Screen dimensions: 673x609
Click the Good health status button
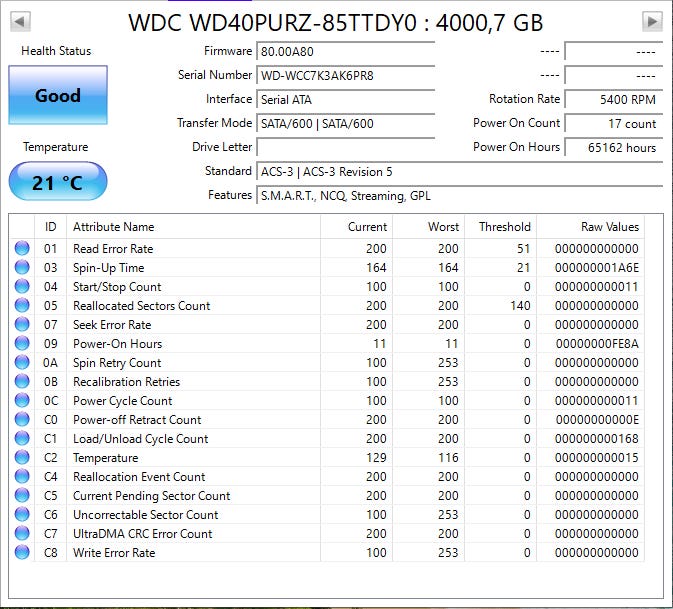click(x=58, y=95)
